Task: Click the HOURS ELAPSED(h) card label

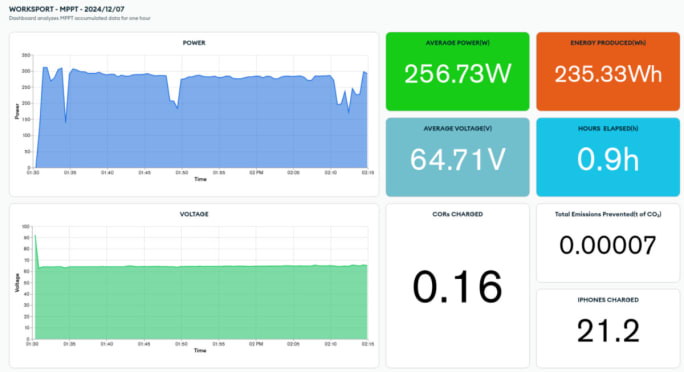Action: click(x=608, y=129)
